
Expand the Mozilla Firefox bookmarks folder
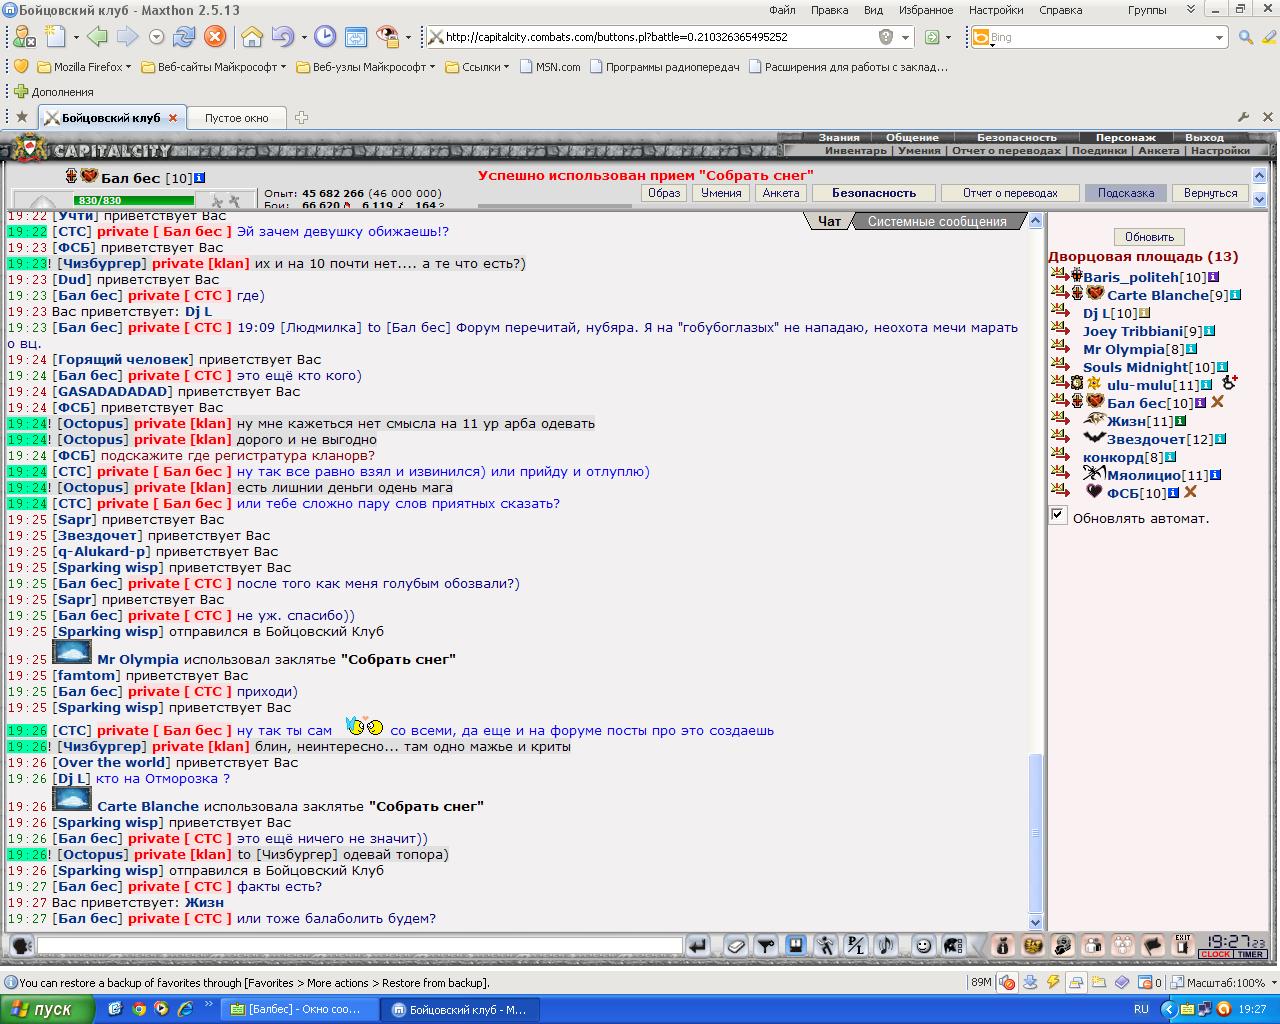coord(86,67)
